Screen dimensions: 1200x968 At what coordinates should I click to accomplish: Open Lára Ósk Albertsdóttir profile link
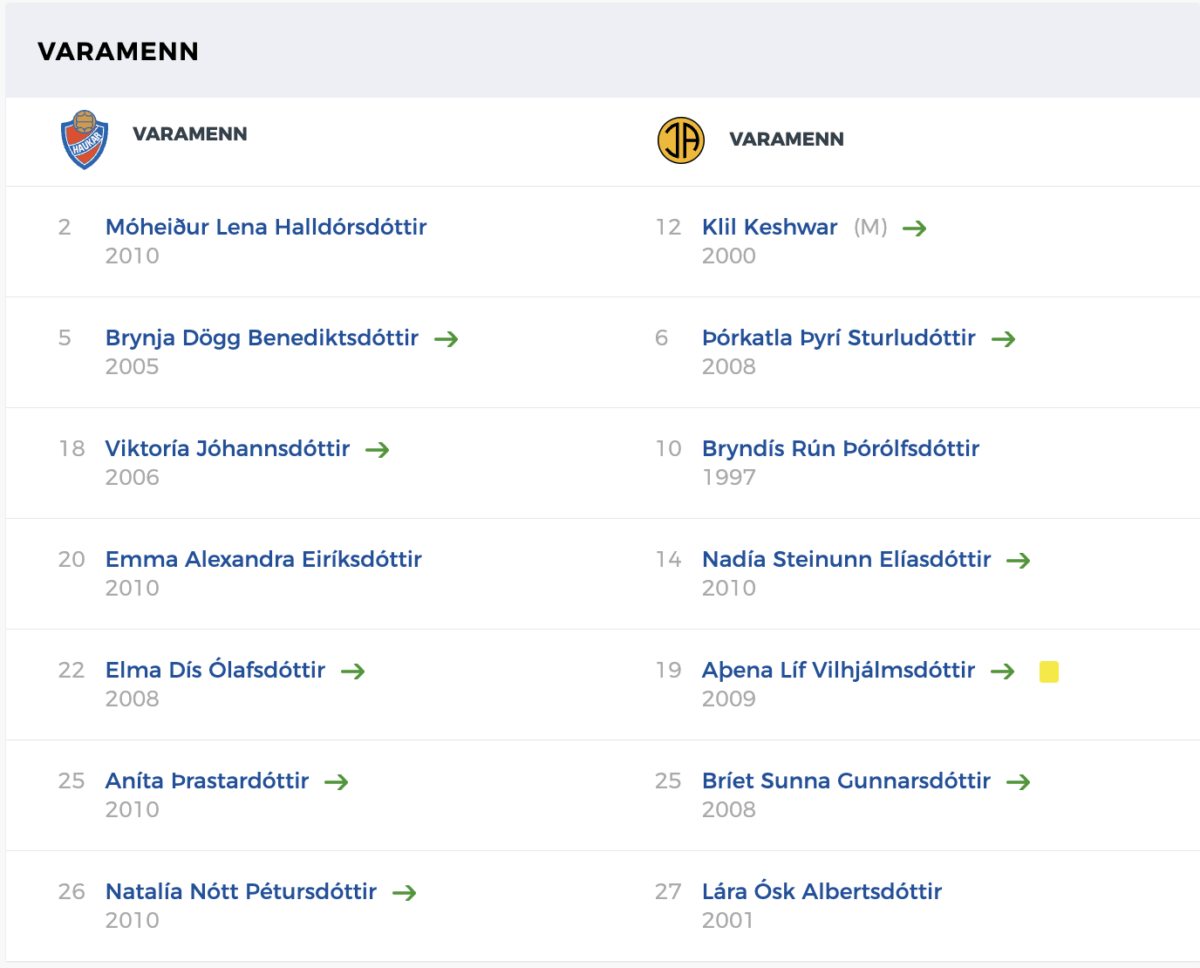[x=822, y=891]
